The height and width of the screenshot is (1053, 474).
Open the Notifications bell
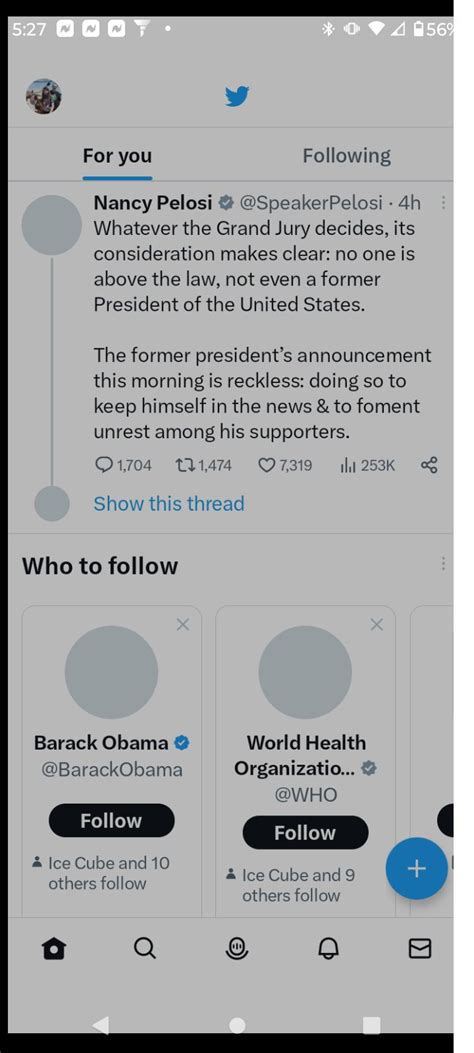(x=328, y=948)
